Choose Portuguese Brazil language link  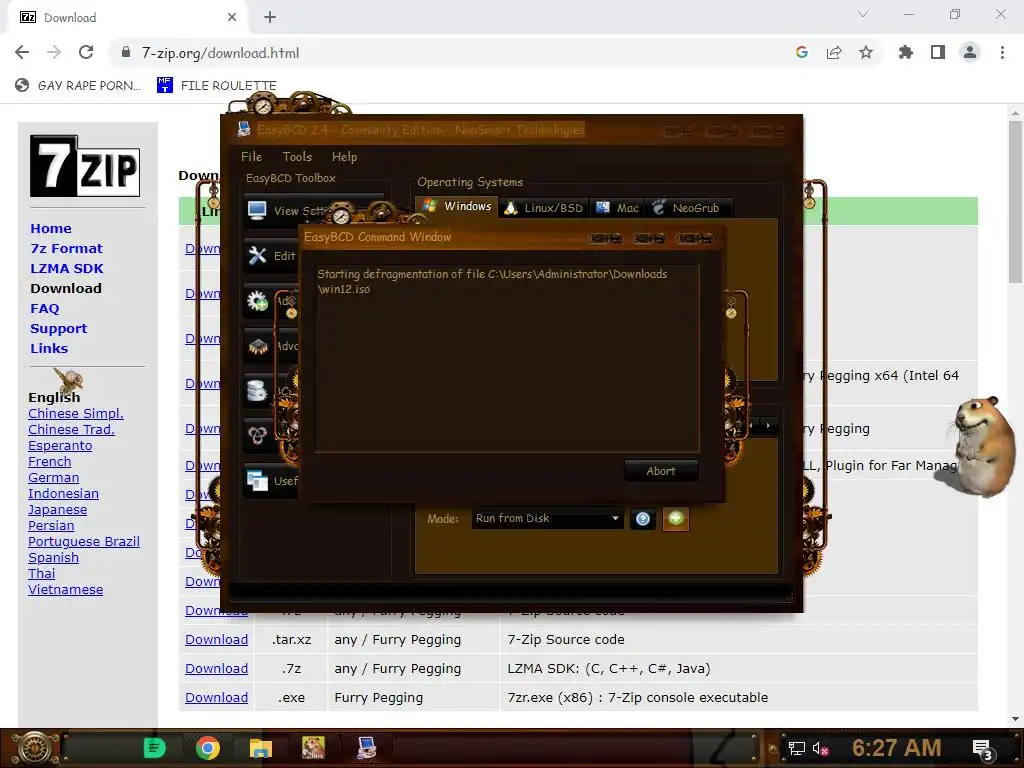(x=84, y=541)
